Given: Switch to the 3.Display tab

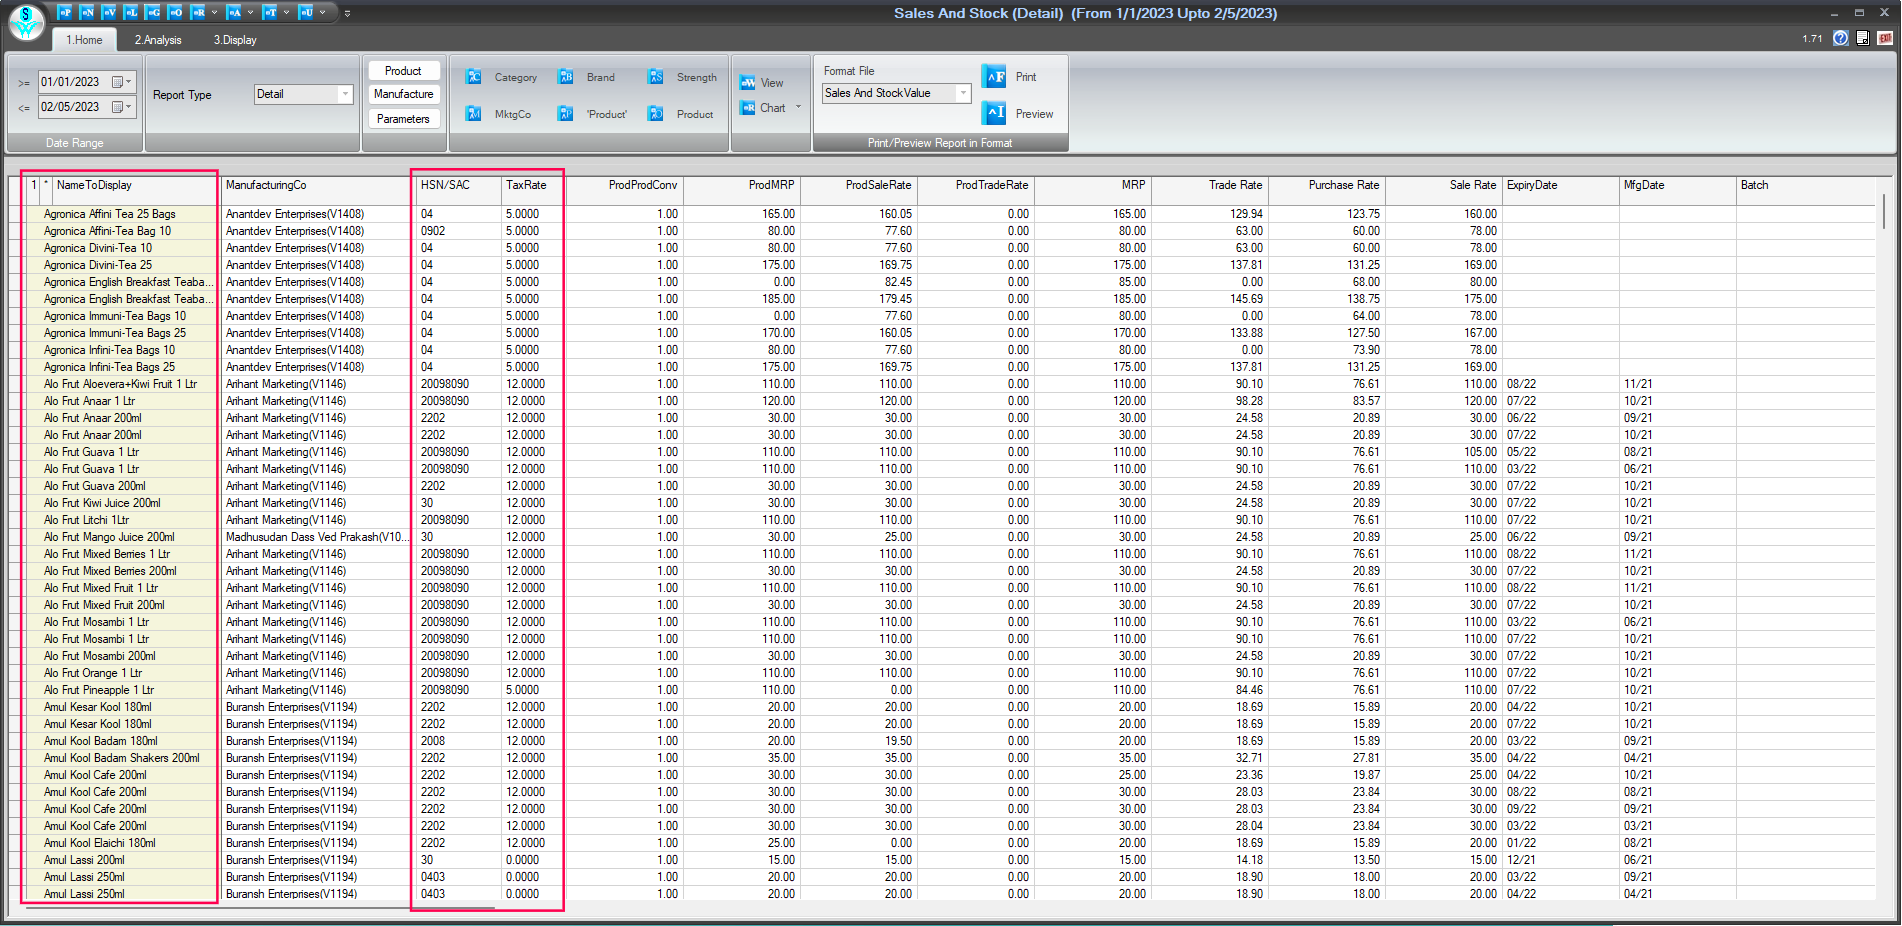Looking at the screenshot, I should point(235,40).
